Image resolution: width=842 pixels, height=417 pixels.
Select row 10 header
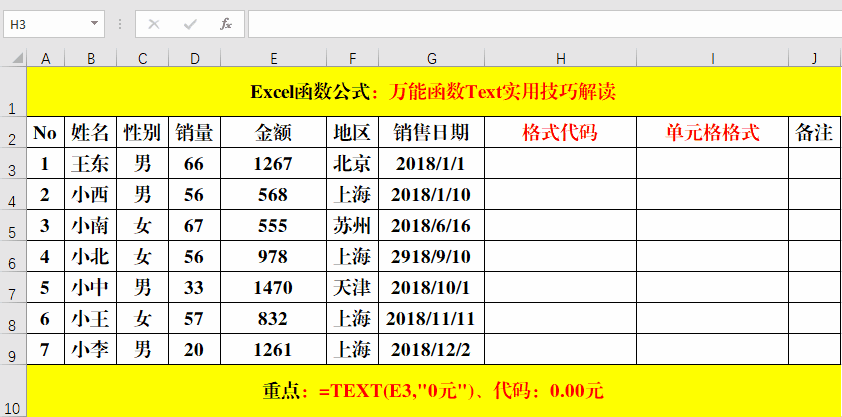[13, 391]
